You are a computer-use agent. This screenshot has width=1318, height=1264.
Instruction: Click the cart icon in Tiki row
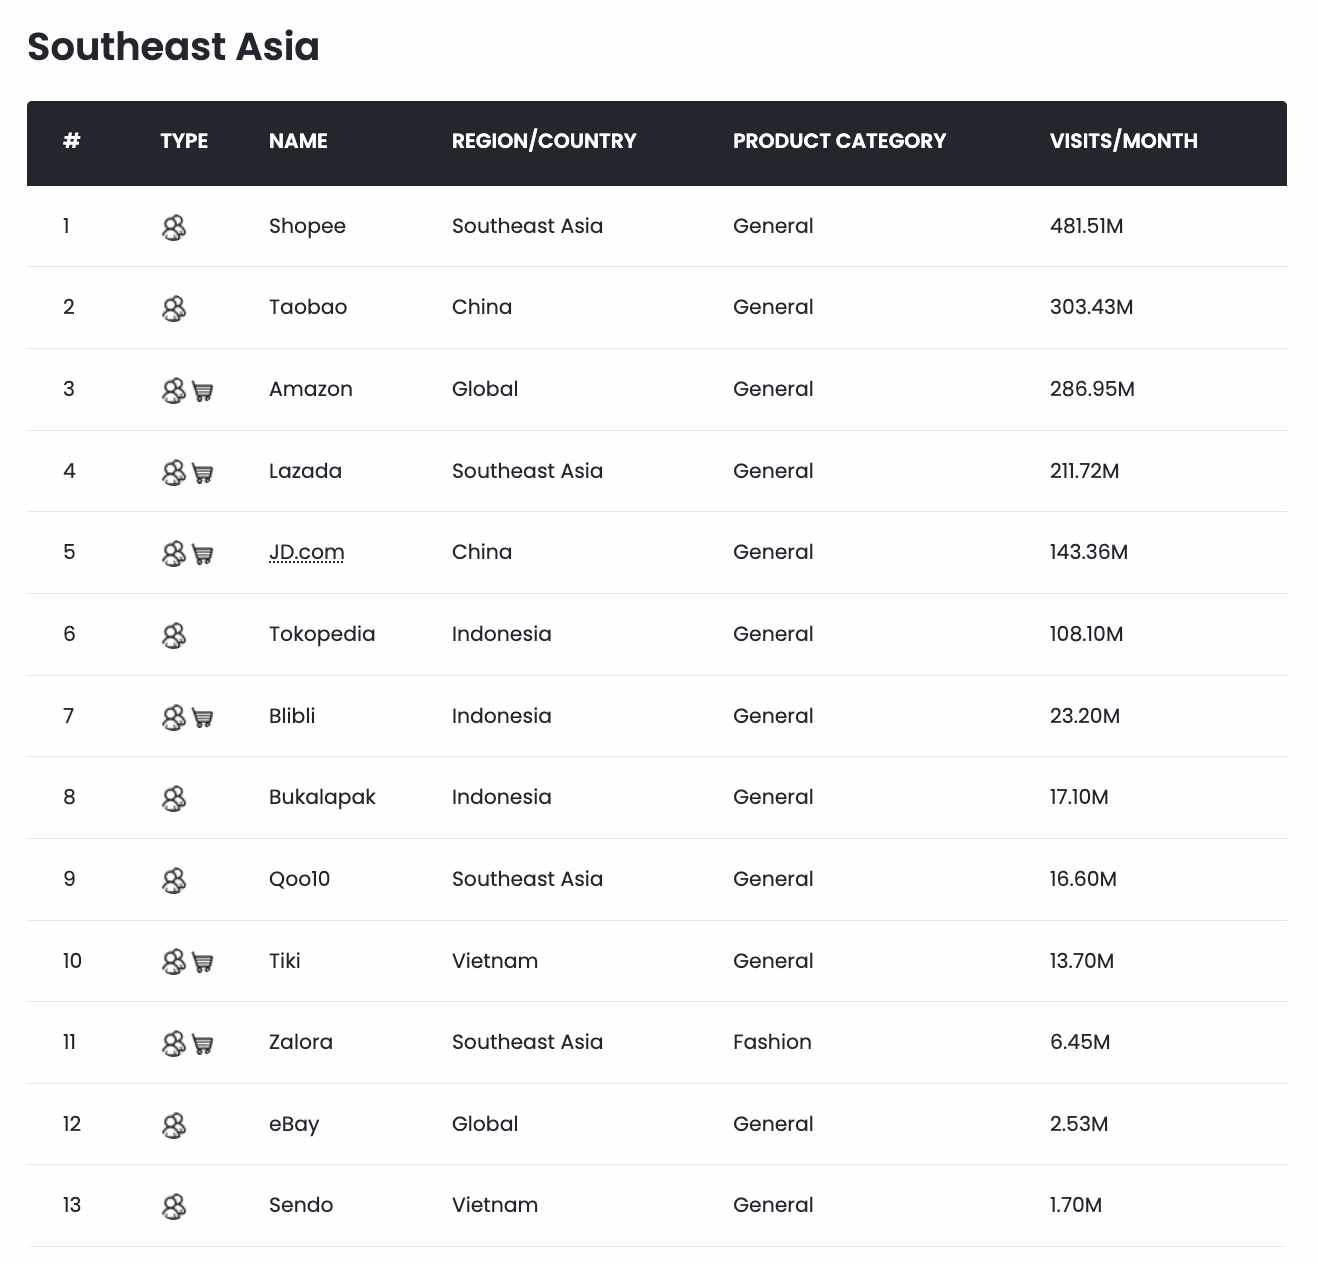(x=203, y=963)
